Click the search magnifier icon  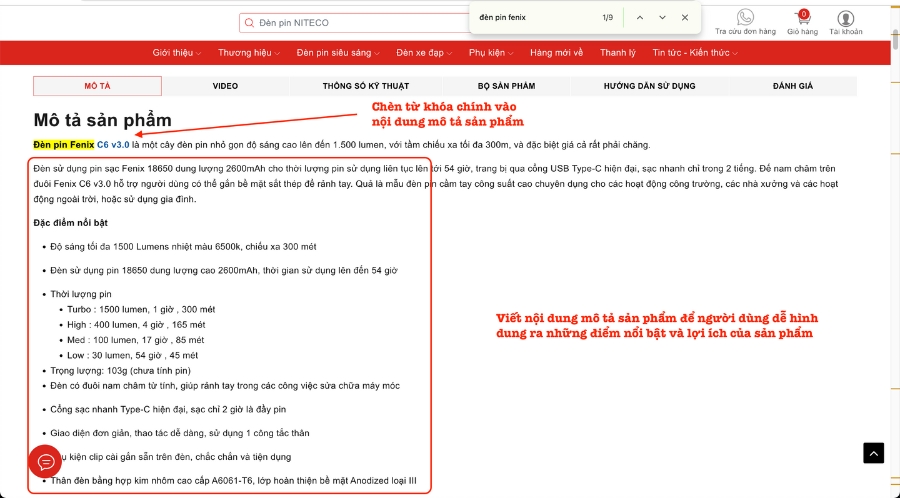(x=249, y=23)
